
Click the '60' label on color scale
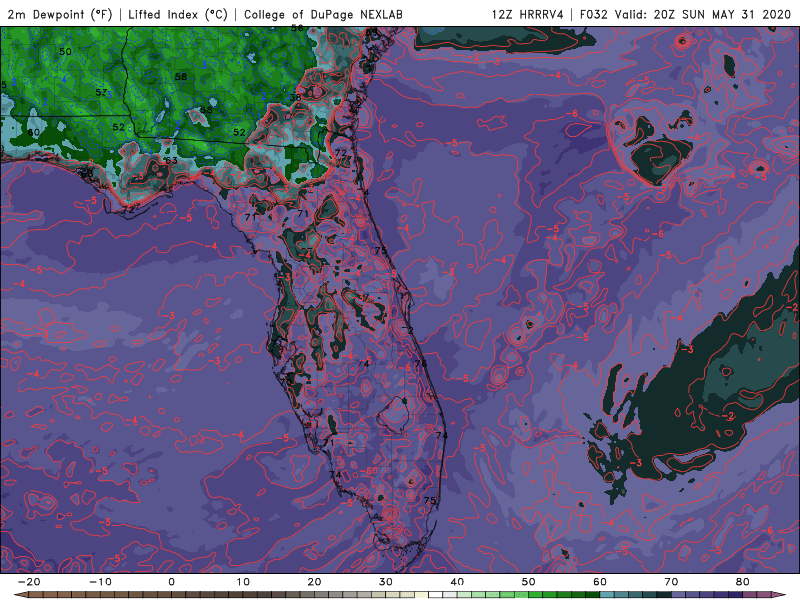pyautogui.click(x=600, y=582)
